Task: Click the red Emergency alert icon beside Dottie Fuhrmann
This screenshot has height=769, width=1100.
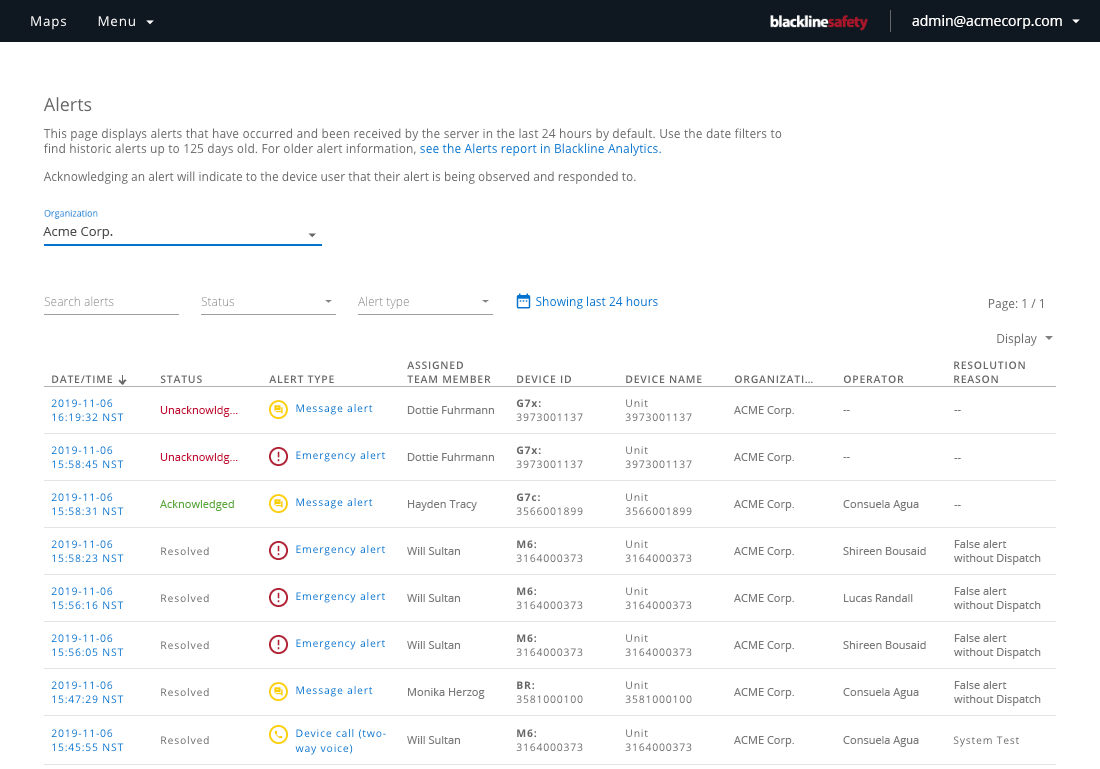Action: coord(278,456)
